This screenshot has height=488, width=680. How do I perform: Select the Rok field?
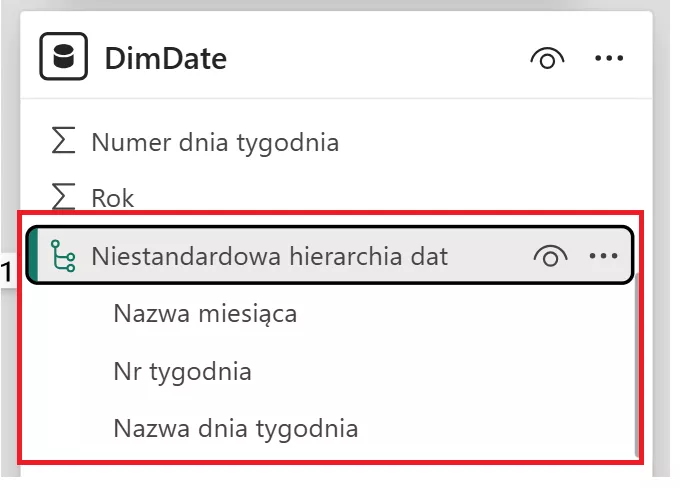click(x=112, y=198)
